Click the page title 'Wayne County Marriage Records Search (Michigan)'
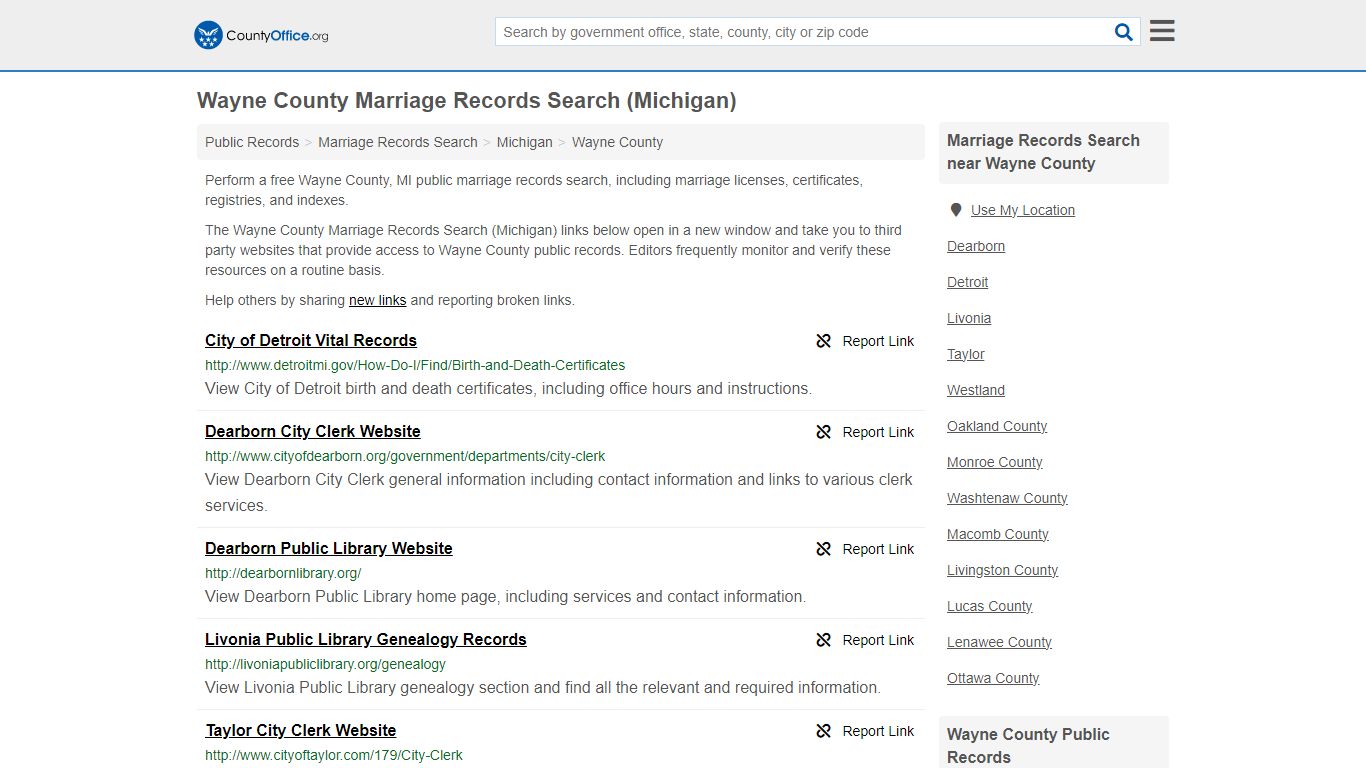 467,100
